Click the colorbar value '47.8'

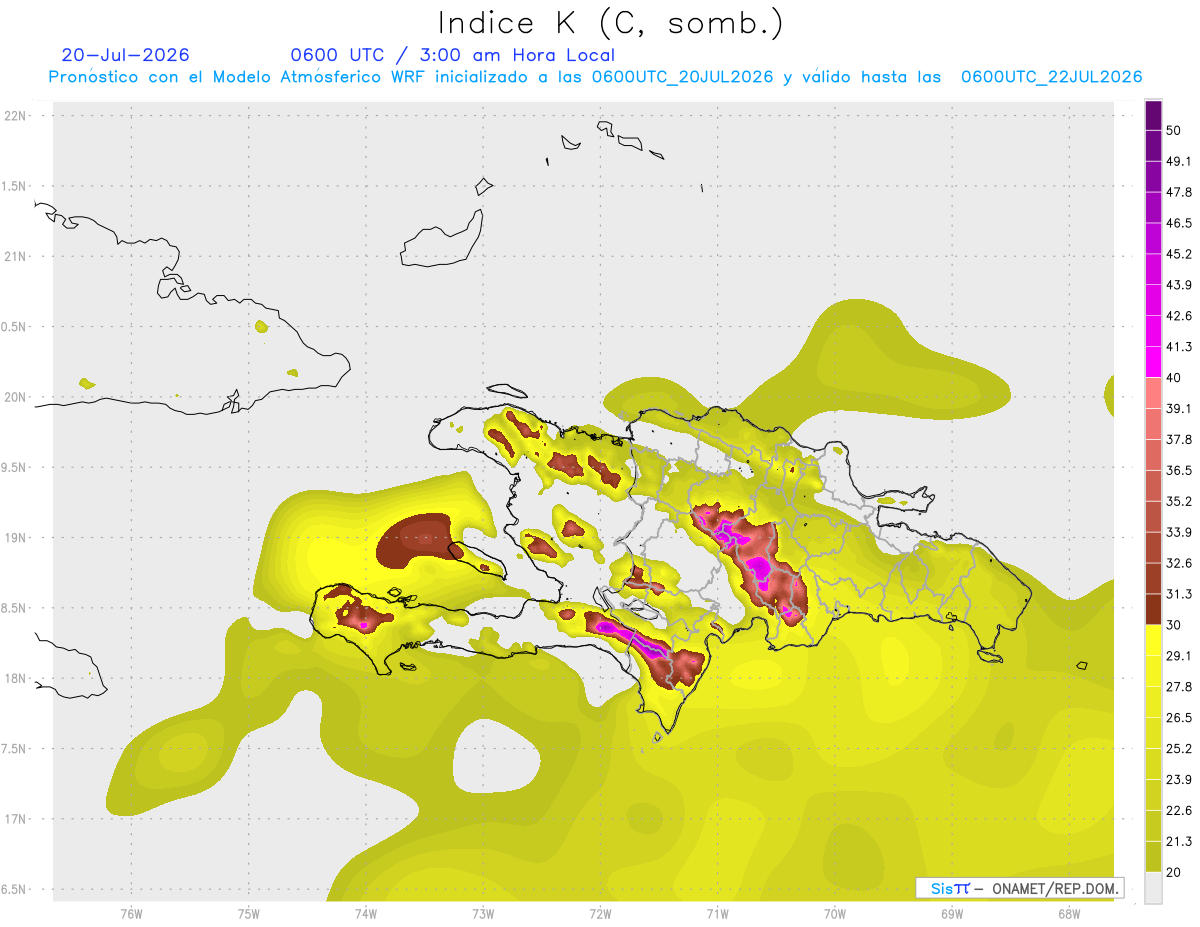coord(1179,192)
